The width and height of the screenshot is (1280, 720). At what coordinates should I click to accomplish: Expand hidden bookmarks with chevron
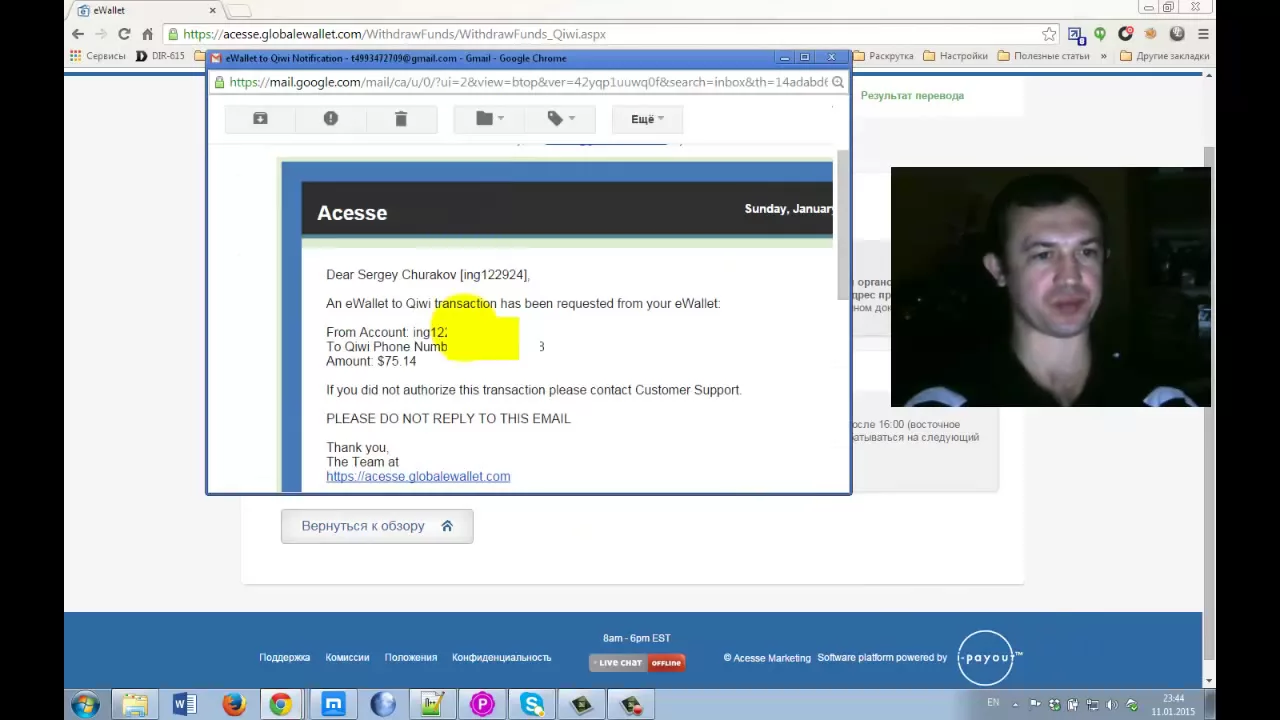click(x=1103, y=56)
